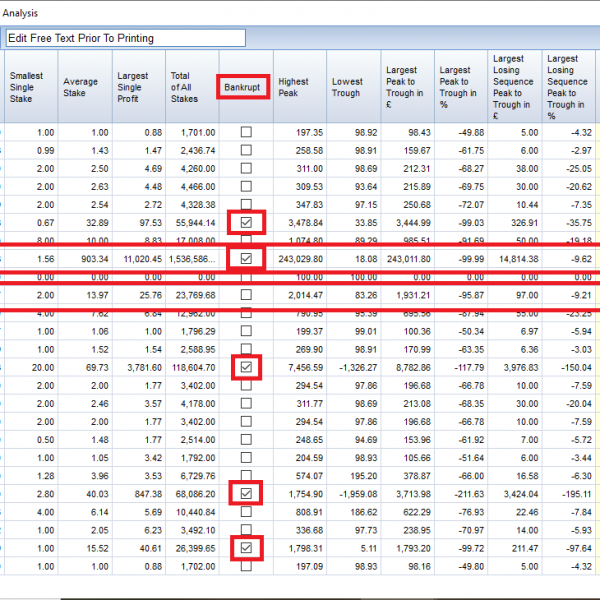Uncheck Bankrupt in the 118,604.70 stakes row
Image resolution: width=600 pixels, height=600 pixels.
click(246, 367)
